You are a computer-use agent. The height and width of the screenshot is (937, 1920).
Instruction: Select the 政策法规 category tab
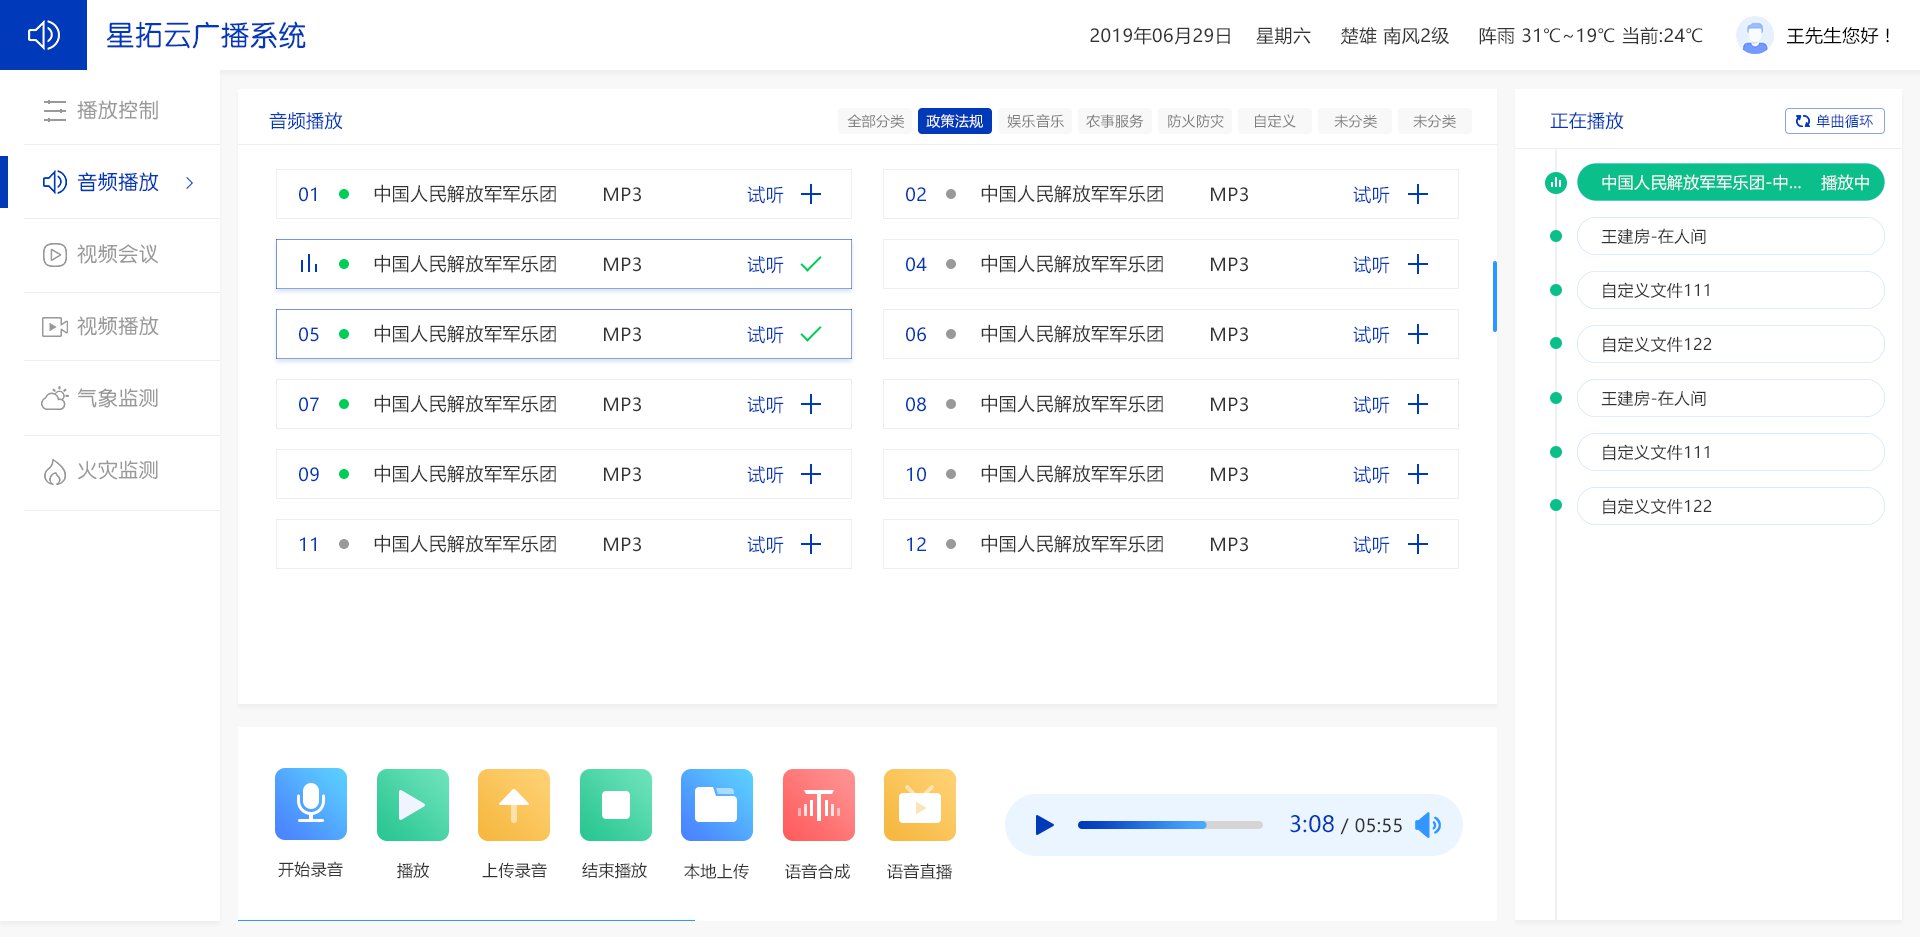pos(955,121)
